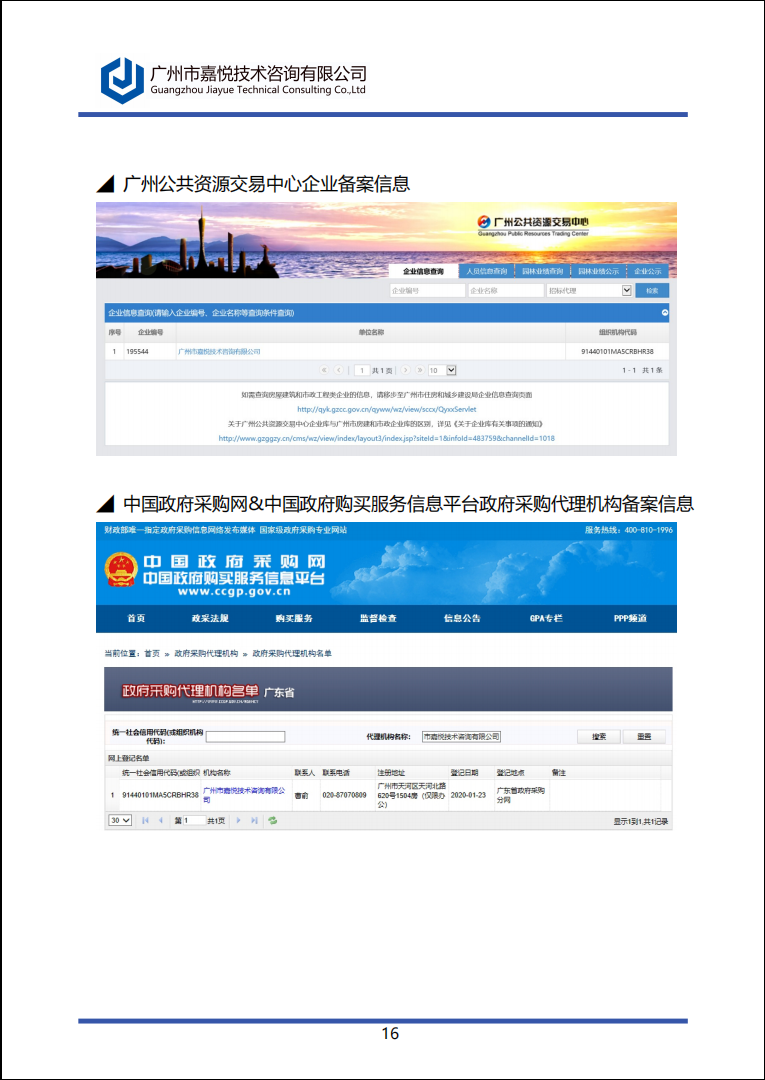Open the www.gzggzy.cn layout3 index link
The image size is (765, 1080).
point(386,438)
